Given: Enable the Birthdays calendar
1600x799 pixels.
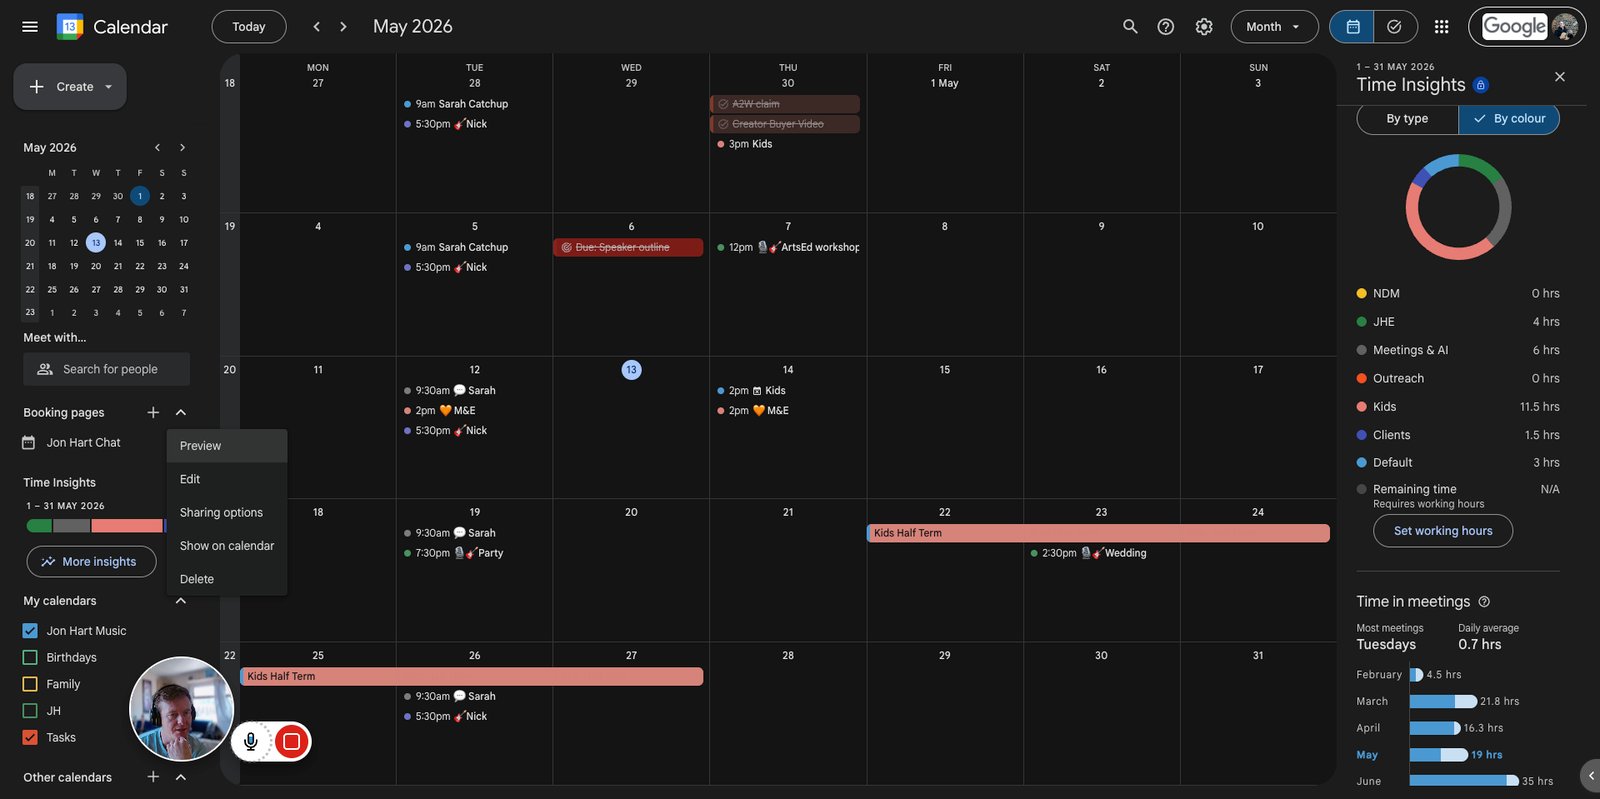Looking at the screenshot, I should point(30,658).
